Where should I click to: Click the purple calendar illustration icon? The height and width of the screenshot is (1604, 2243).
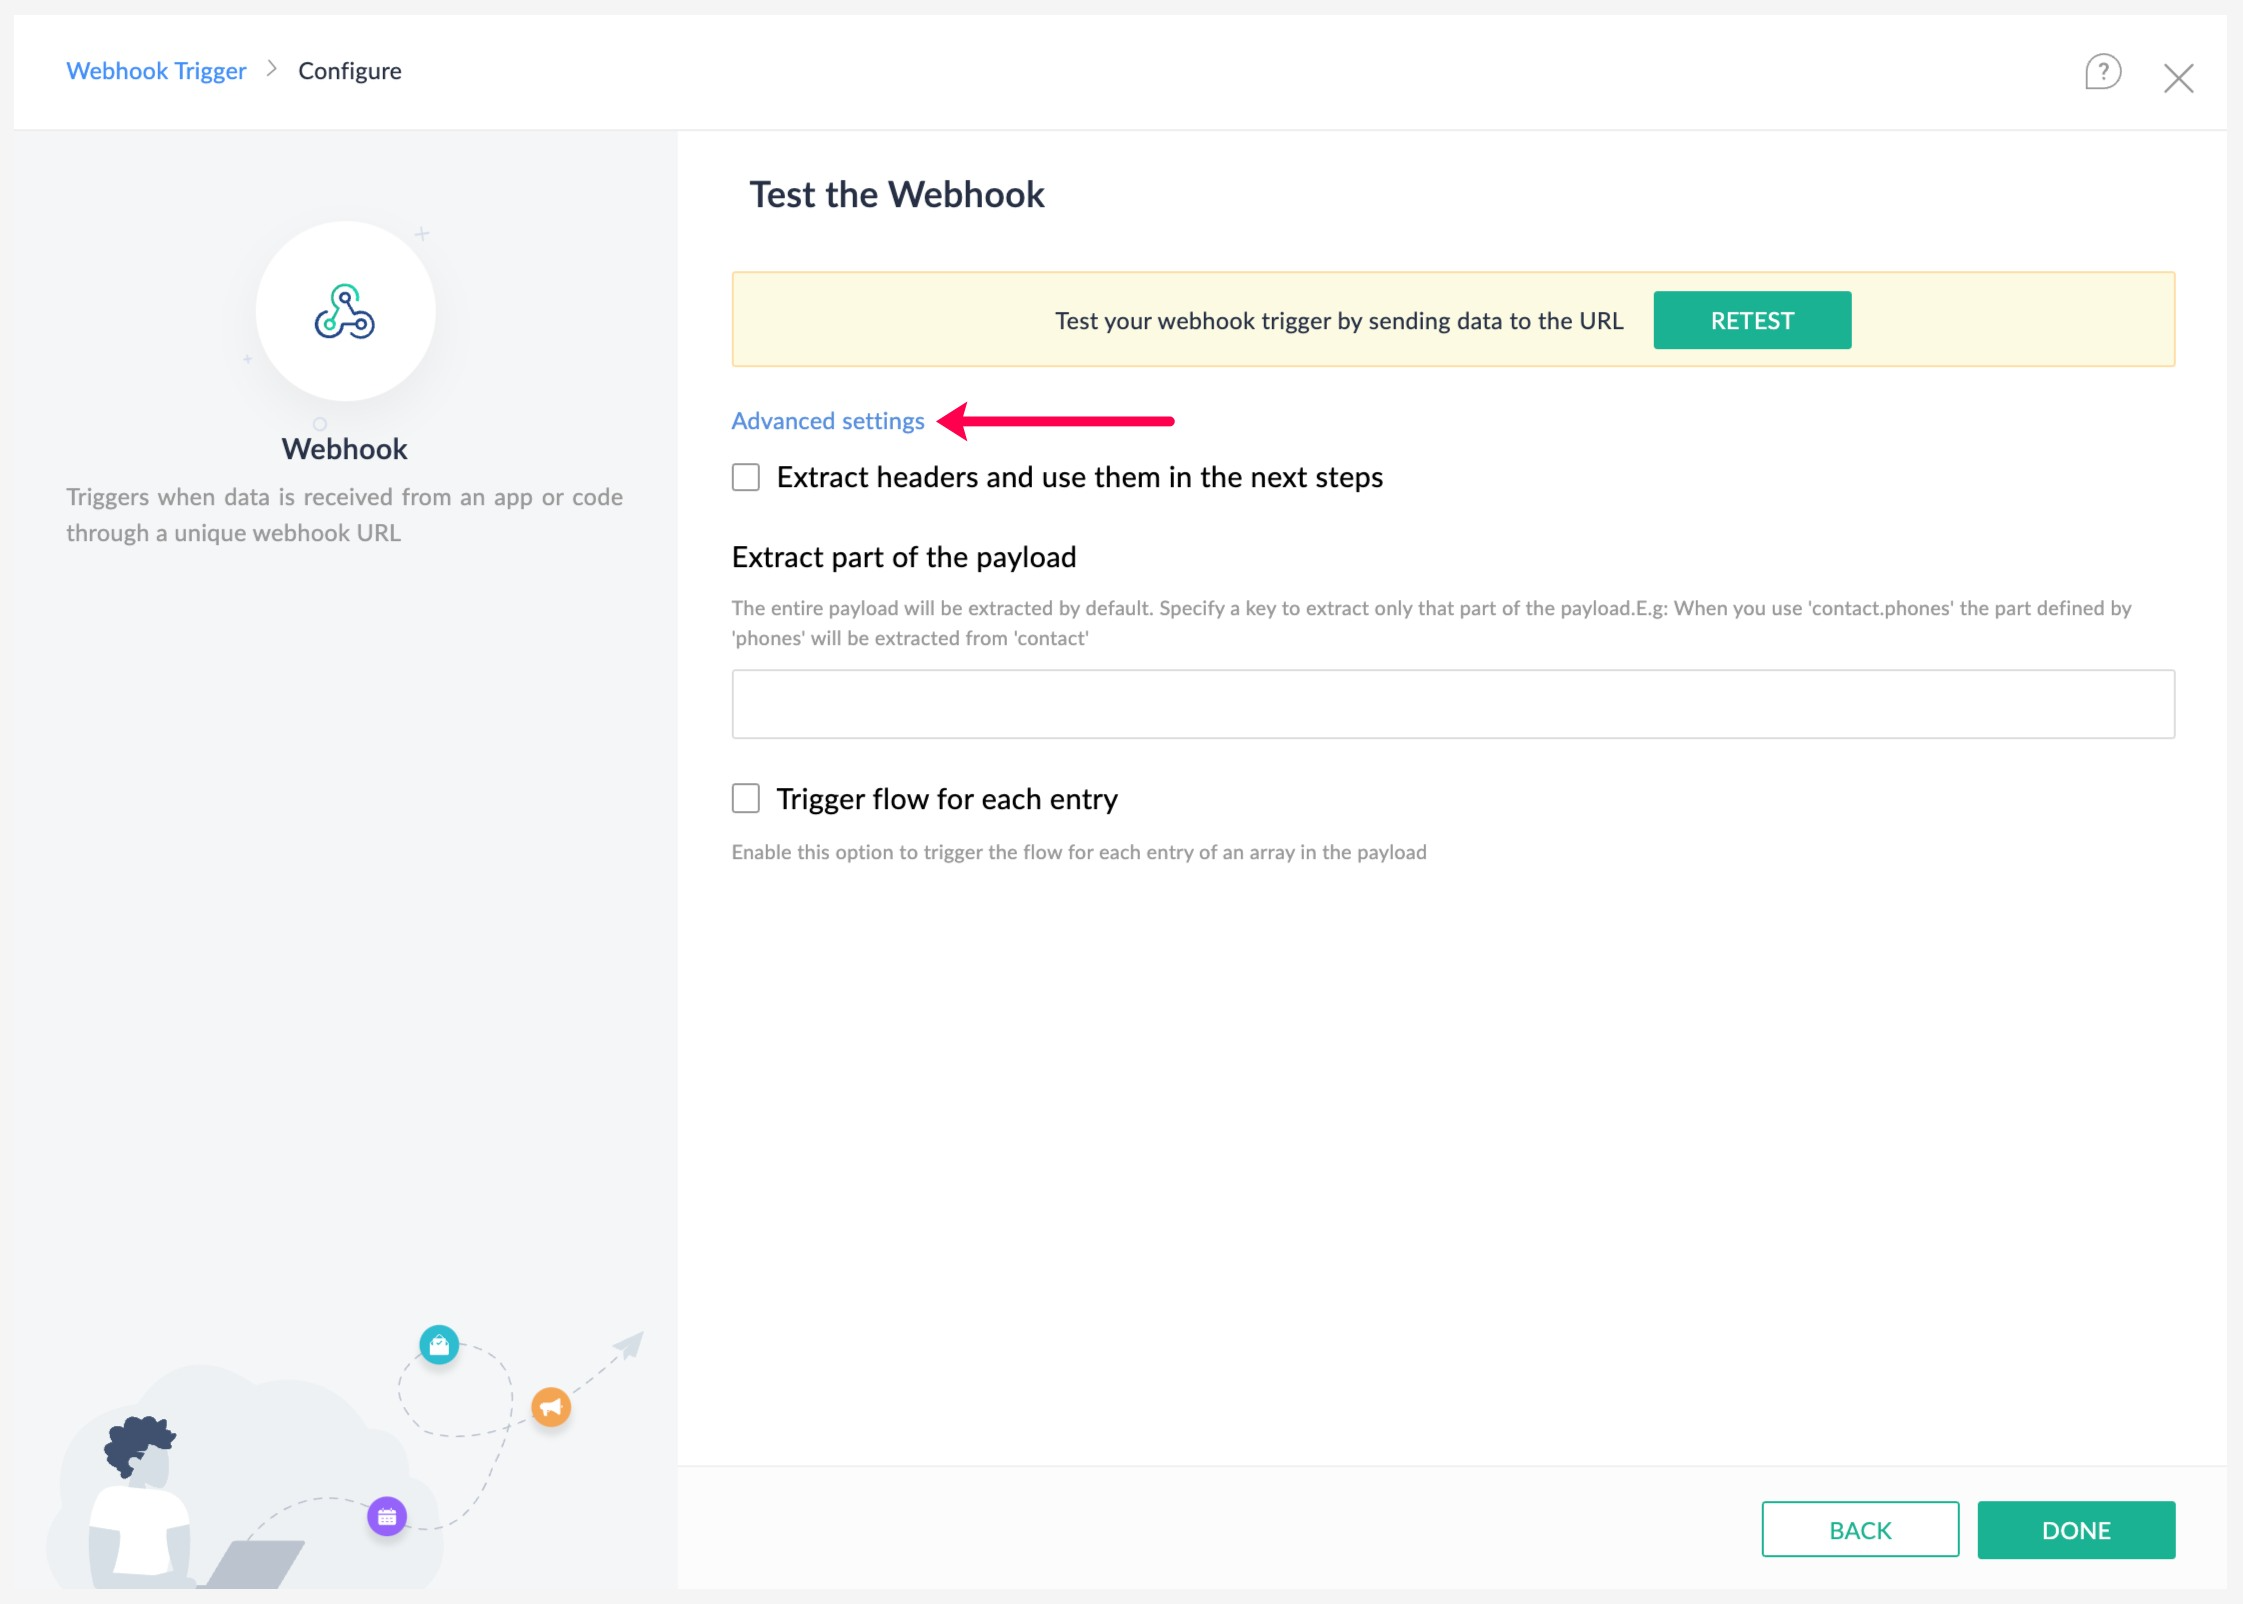point(388,1516)
